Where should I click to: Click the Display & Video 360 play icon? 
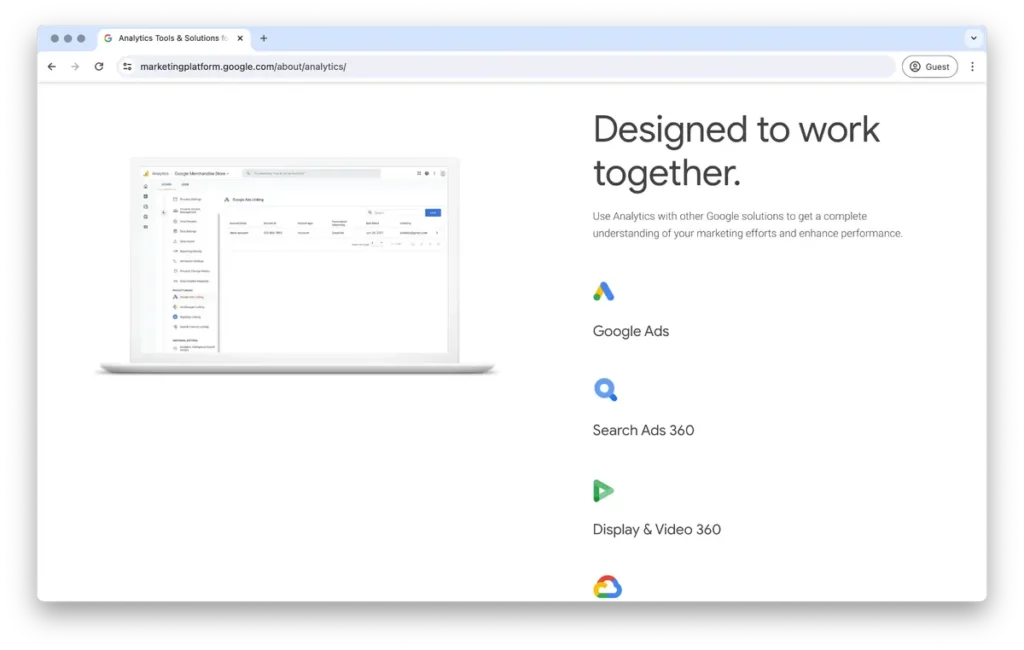click(603, 491)
